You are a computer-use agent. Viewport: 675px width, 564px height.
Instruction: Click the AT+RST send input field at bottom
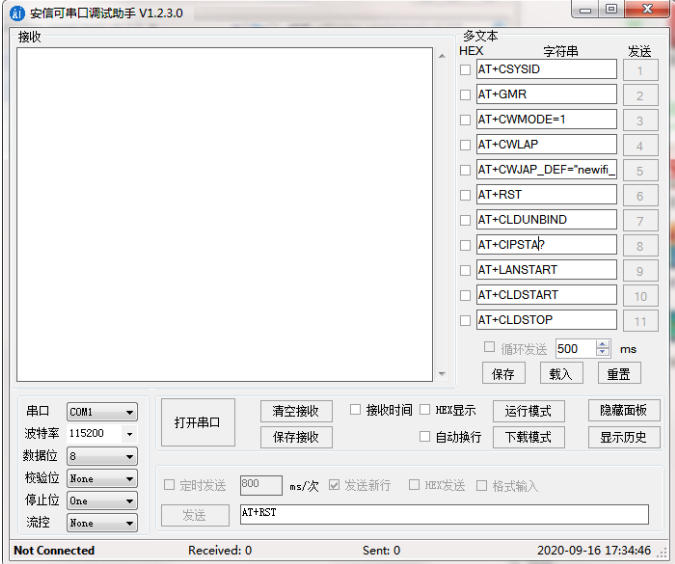[443, 514]
